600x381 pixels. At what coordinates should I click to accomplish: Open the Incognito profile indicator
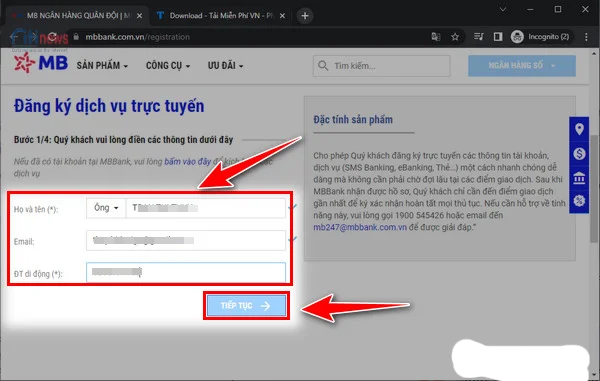pos(541,37)
